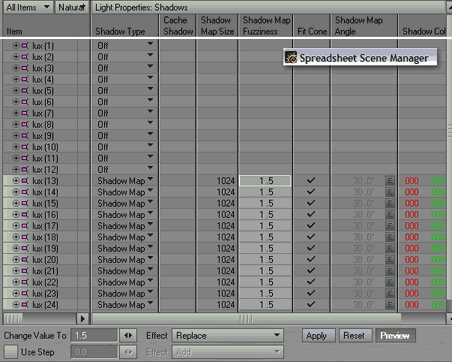Click the Shadow Map Size column header
The image size is (452, 362).
pyautogui.click(x=217, y=26)
